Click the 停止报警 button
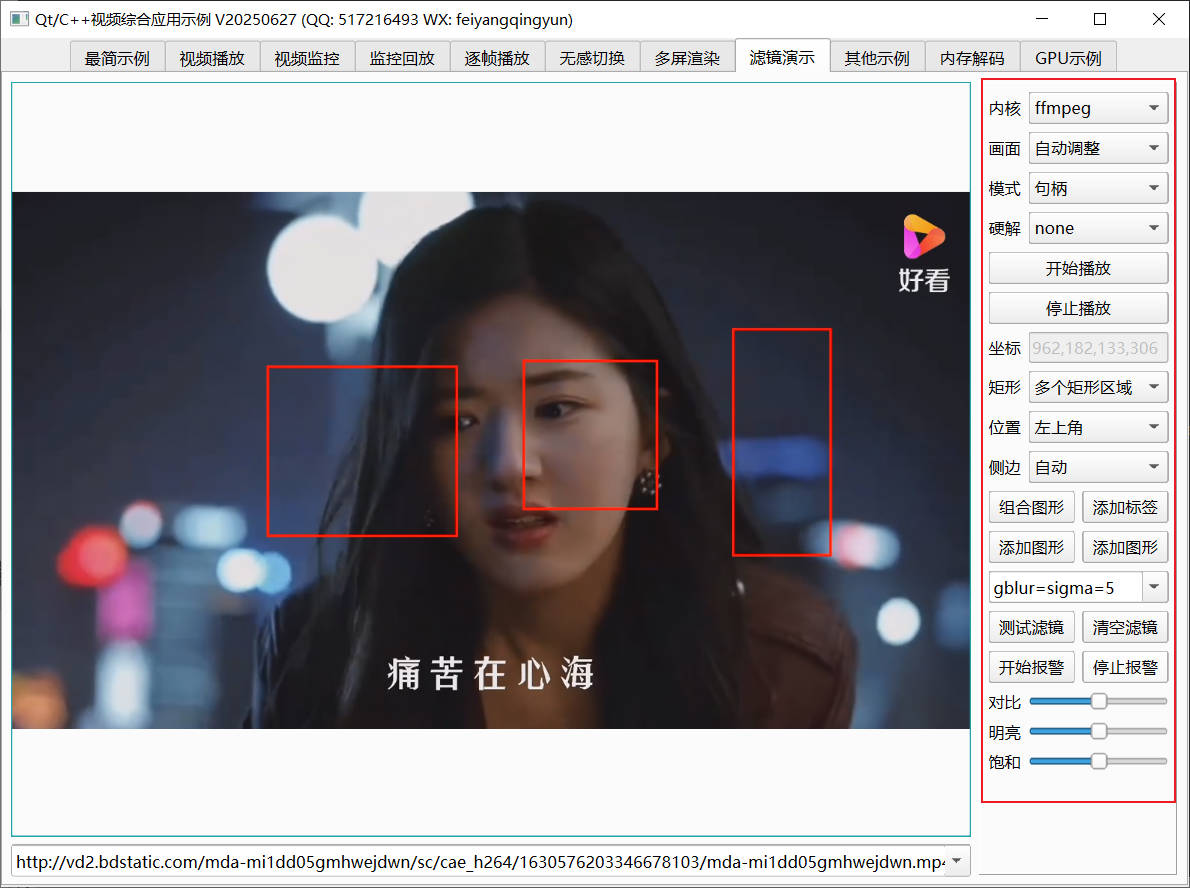Screen dimensions: 1190x888 coord(1125,667)
